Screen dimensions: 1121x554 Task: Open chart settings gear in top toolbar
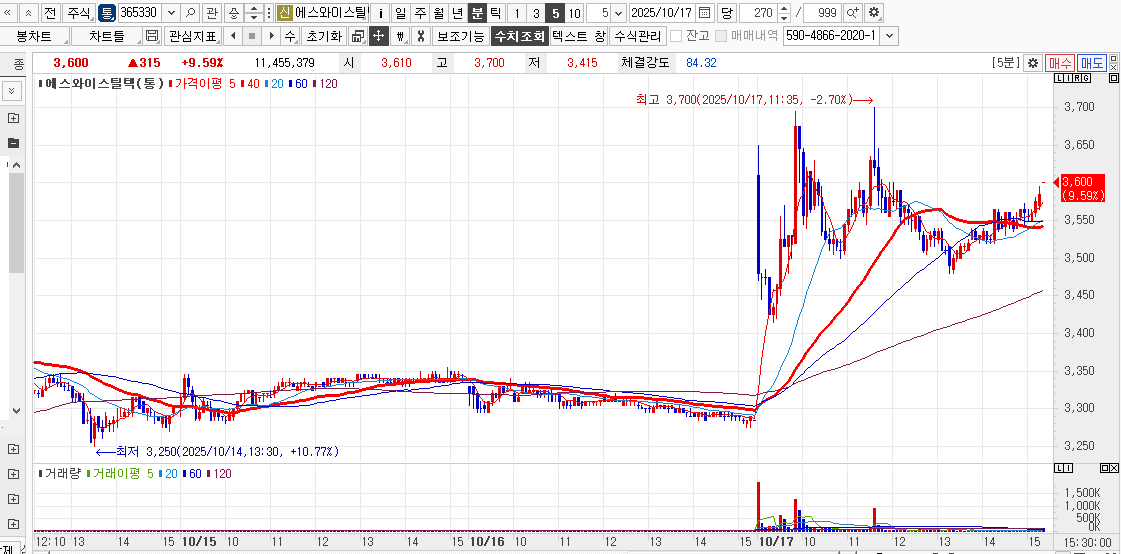pyautogui.click(x=874, y=13)
